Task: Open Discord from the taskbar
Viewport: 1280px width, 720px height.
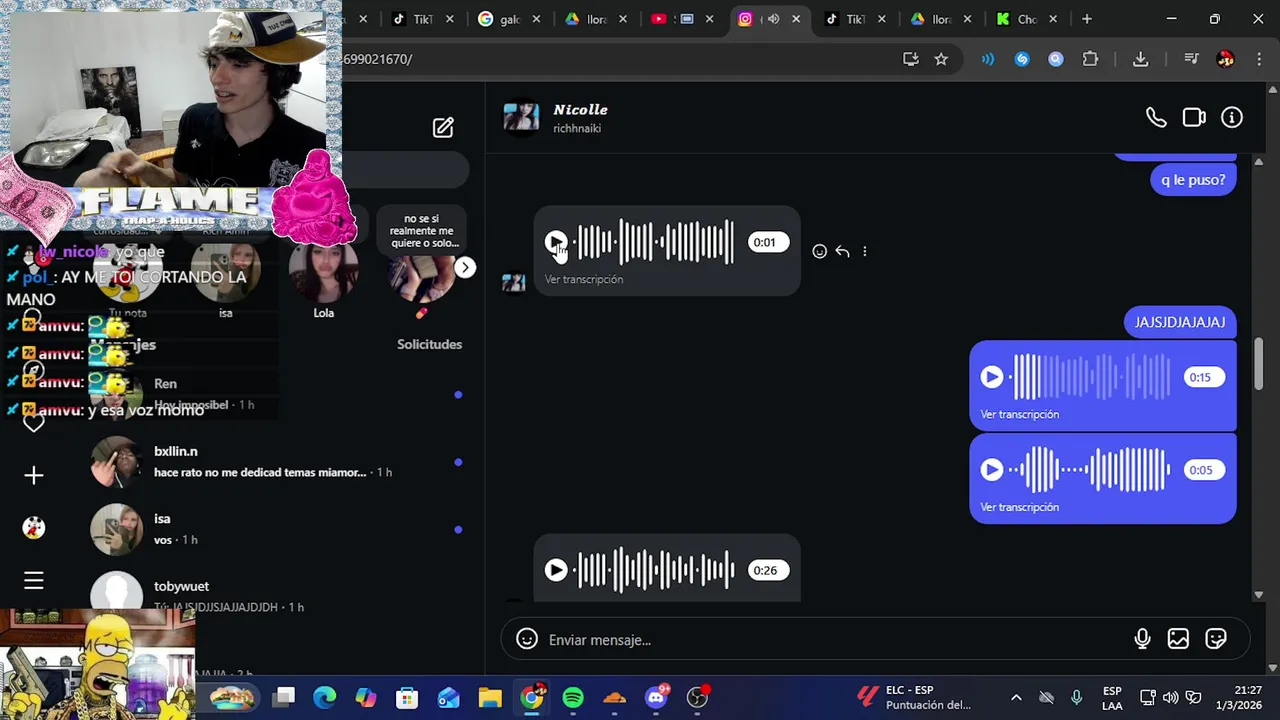Action: [x=657, y=697]
